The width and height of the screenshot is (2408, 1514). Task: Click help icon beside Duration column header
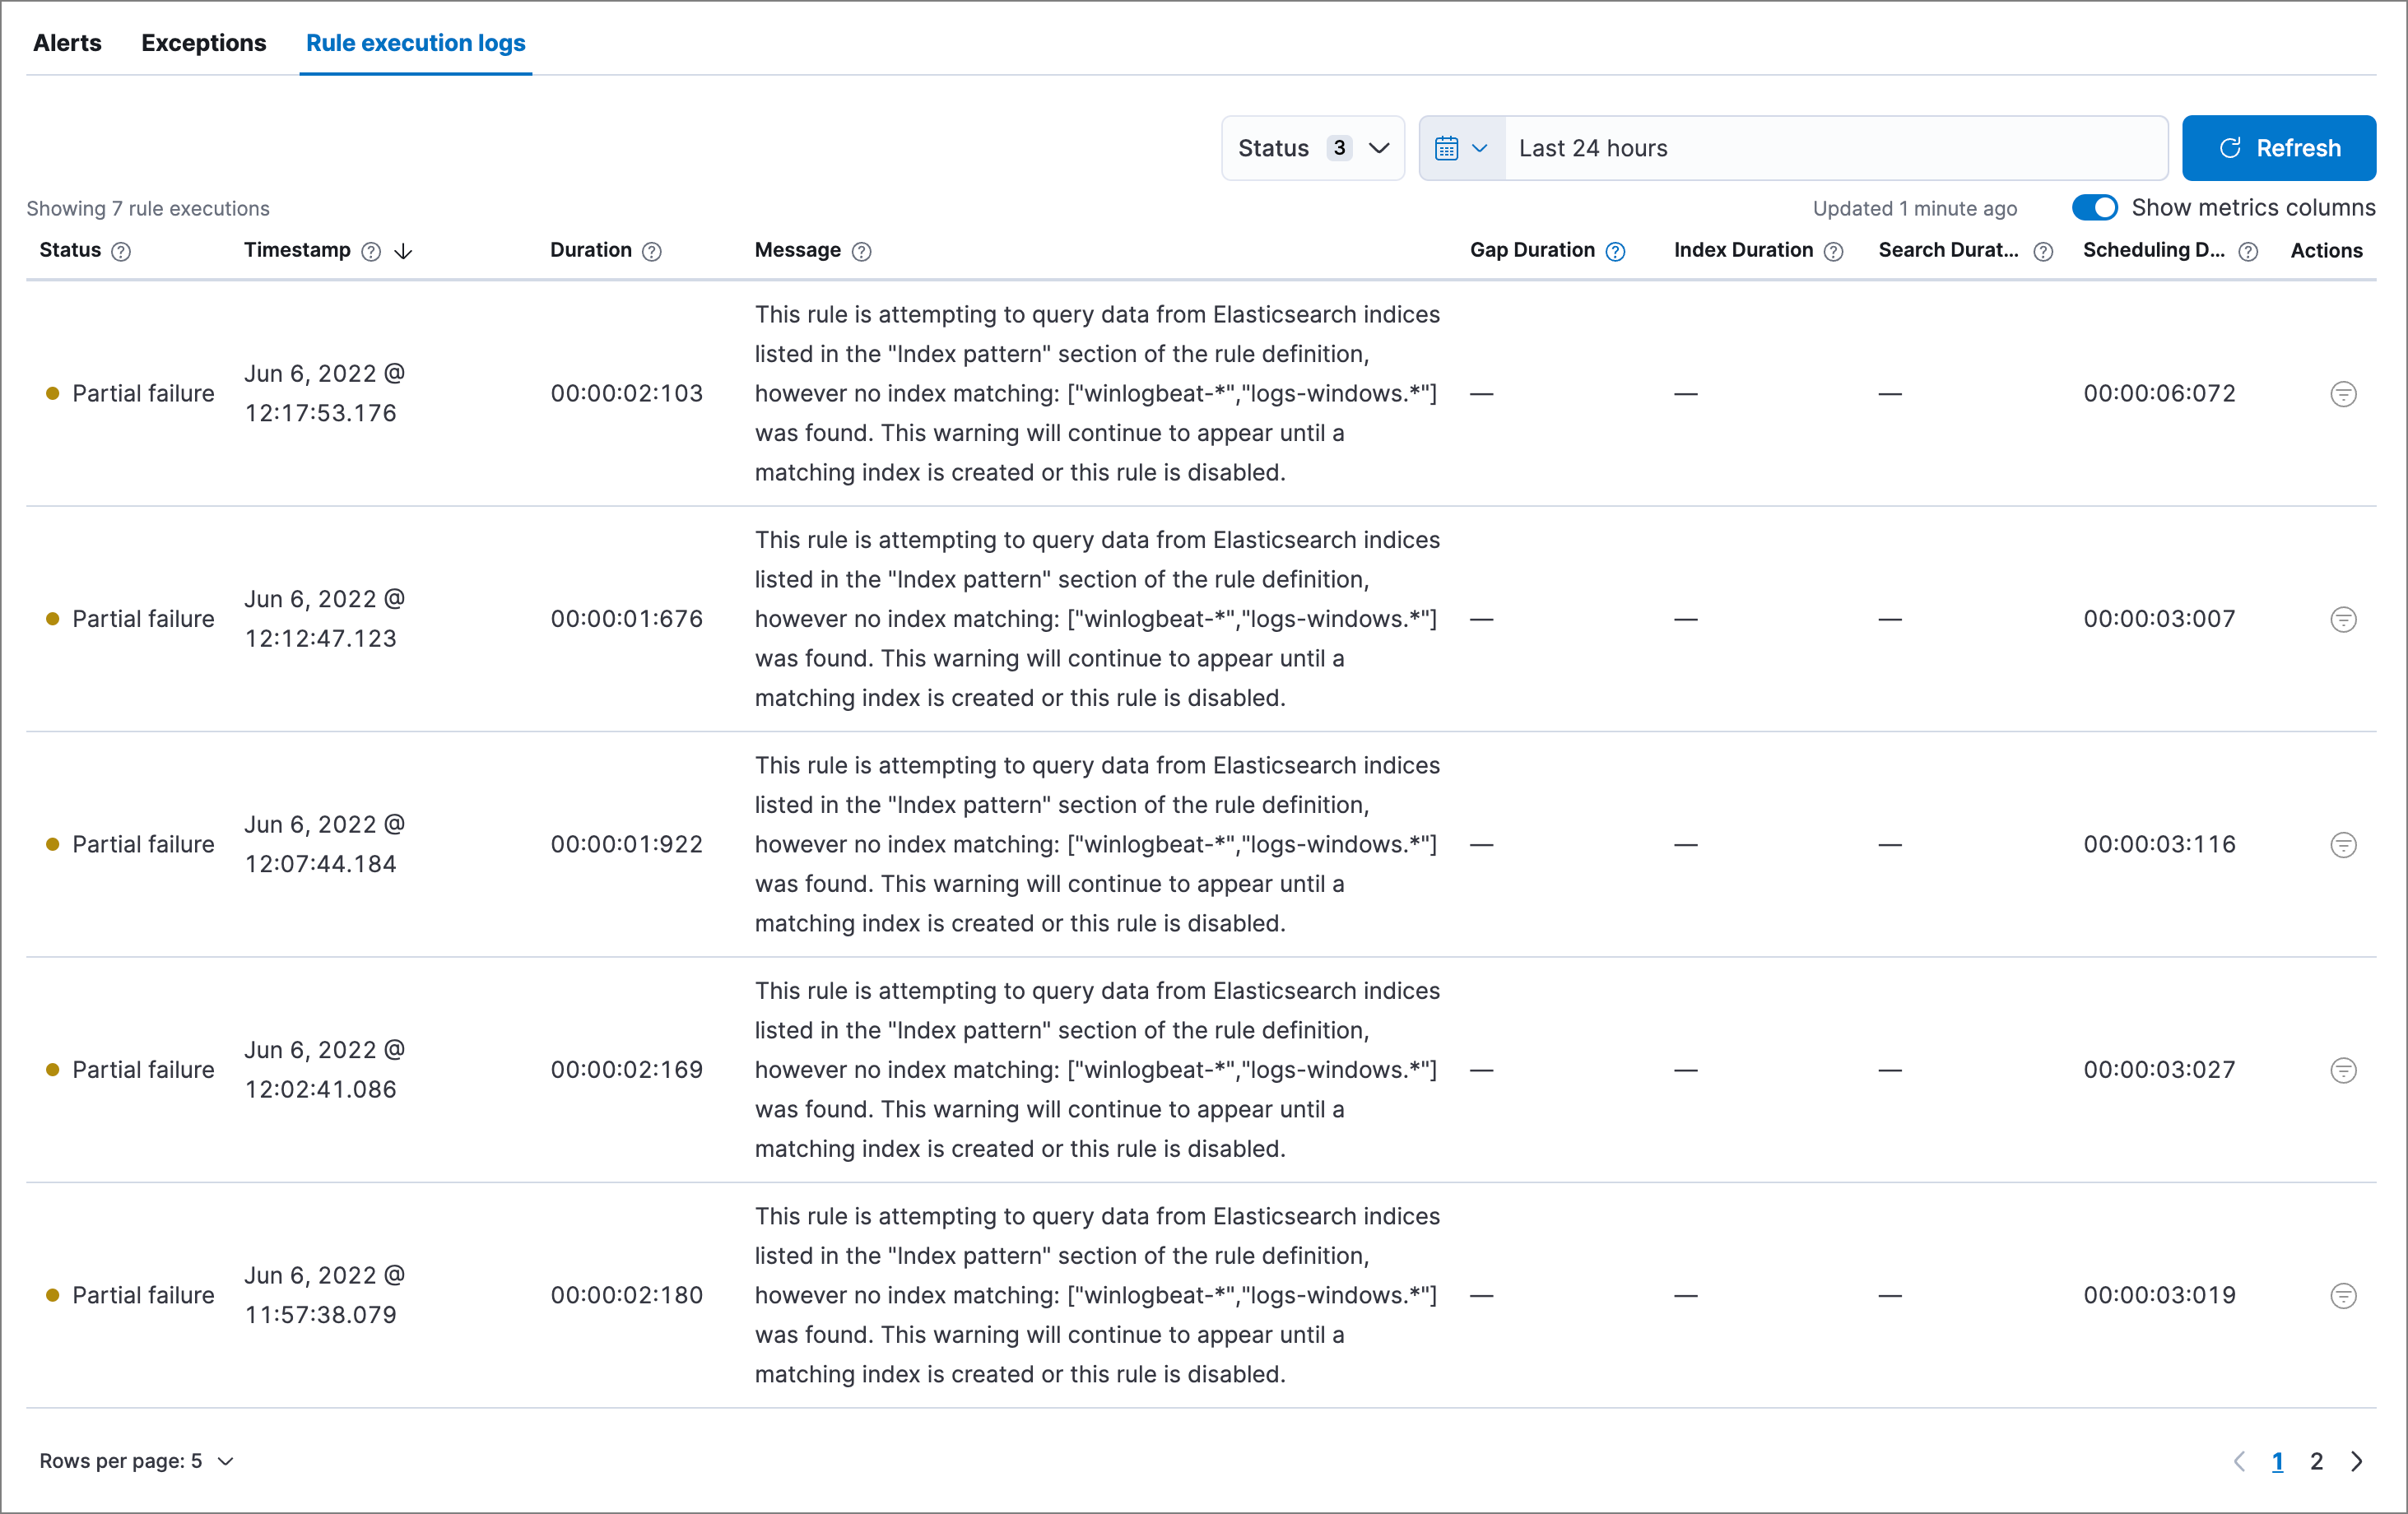tap(652, 252)
